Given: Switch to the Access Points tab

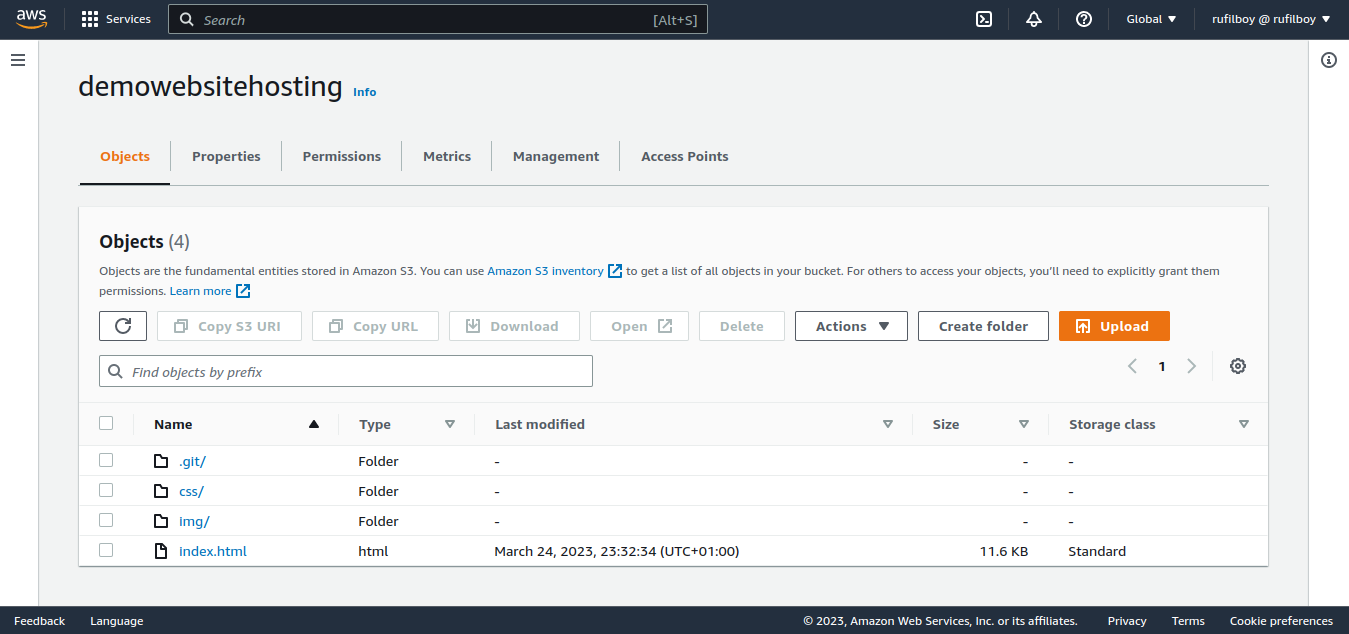Looking at the screenshot, I should point(685,156).
